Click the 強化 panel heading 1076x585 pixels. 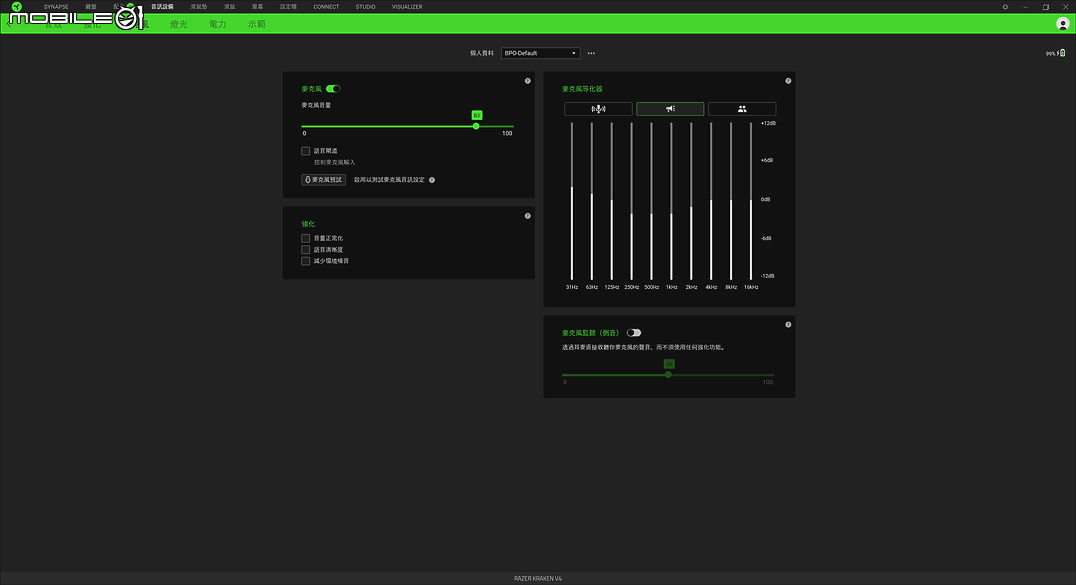coord(308,224)
